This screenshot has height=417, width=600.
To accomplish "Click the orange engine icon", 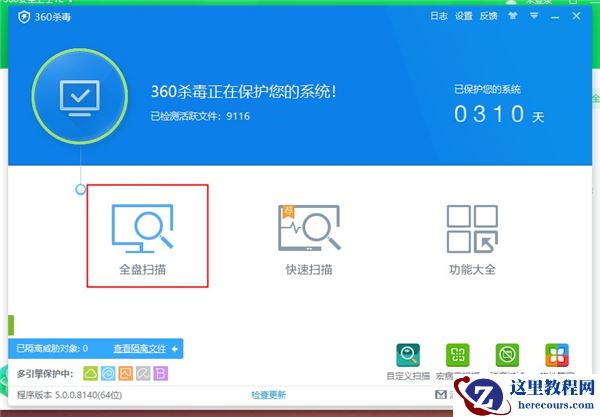I will (x=126, y=373).
